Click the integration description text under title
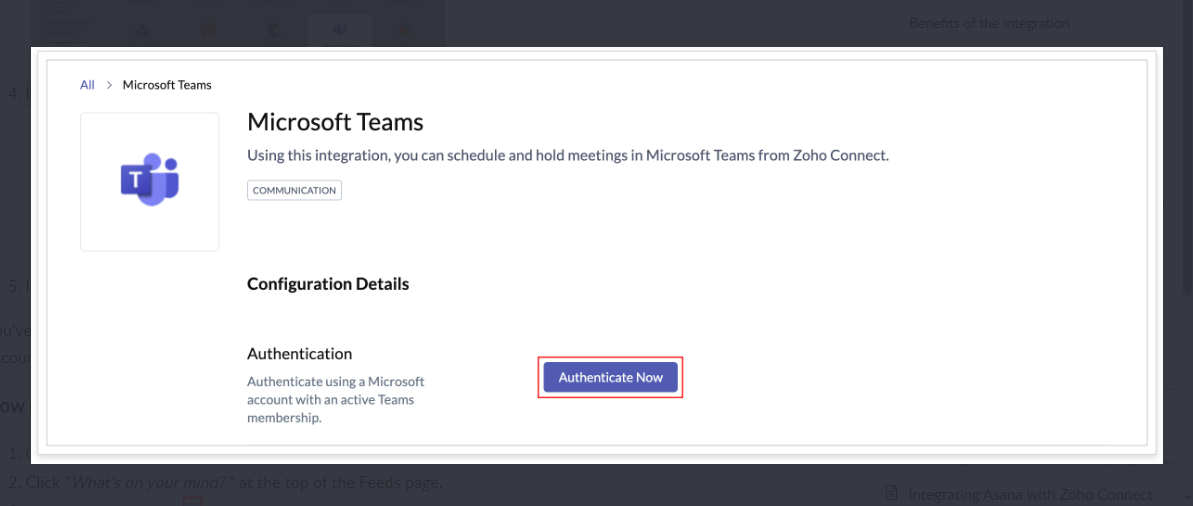Viewport: 1193px width, 506px height. [x=568, y=155]
